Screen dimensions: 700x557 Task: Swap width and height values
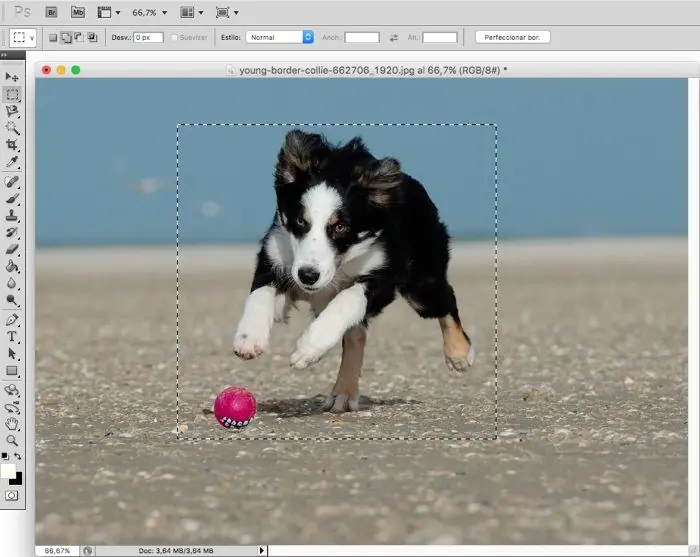393,37
